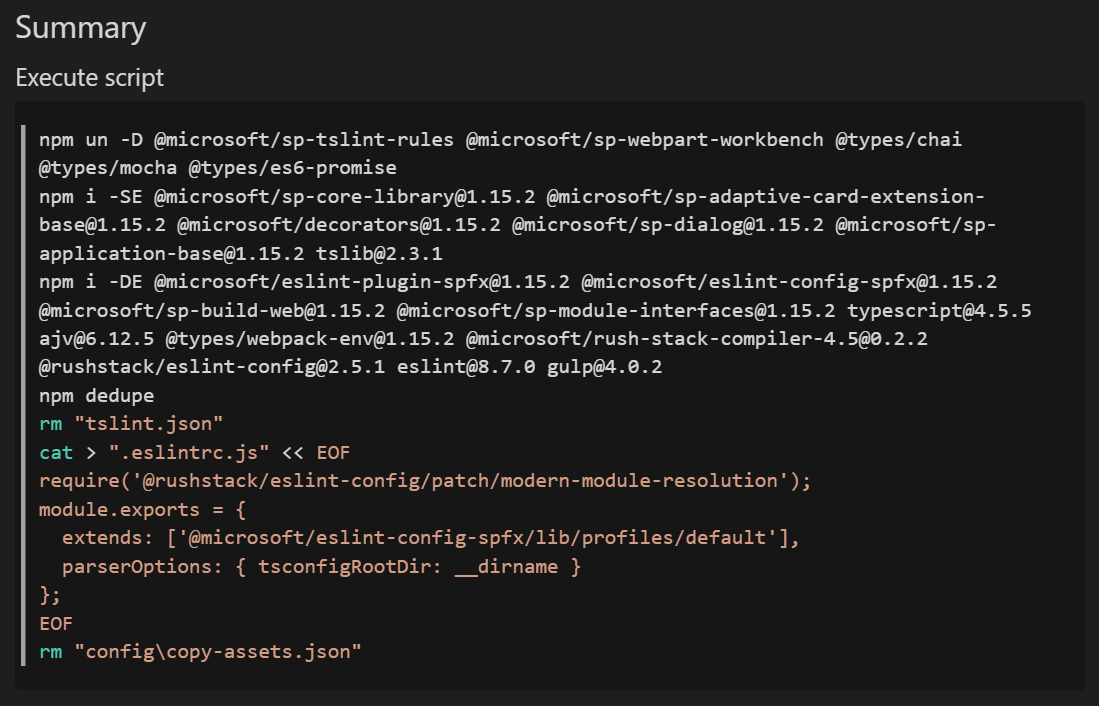The height and width of the screenshot is (706, 1099).
Task: Click the "npm i -DE" command text
Action: point(90,282)
